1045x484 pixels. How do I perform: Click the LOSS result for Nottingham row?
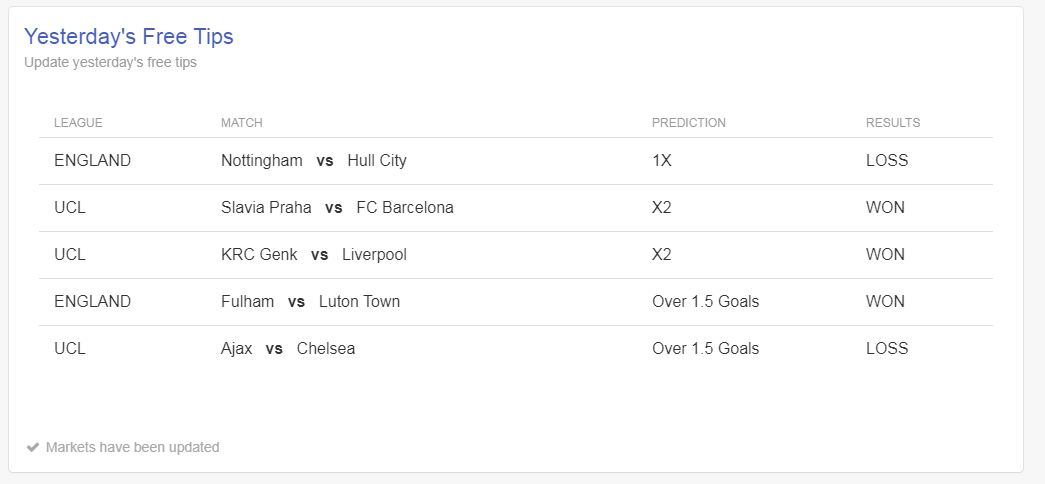(x=886, y=161)
